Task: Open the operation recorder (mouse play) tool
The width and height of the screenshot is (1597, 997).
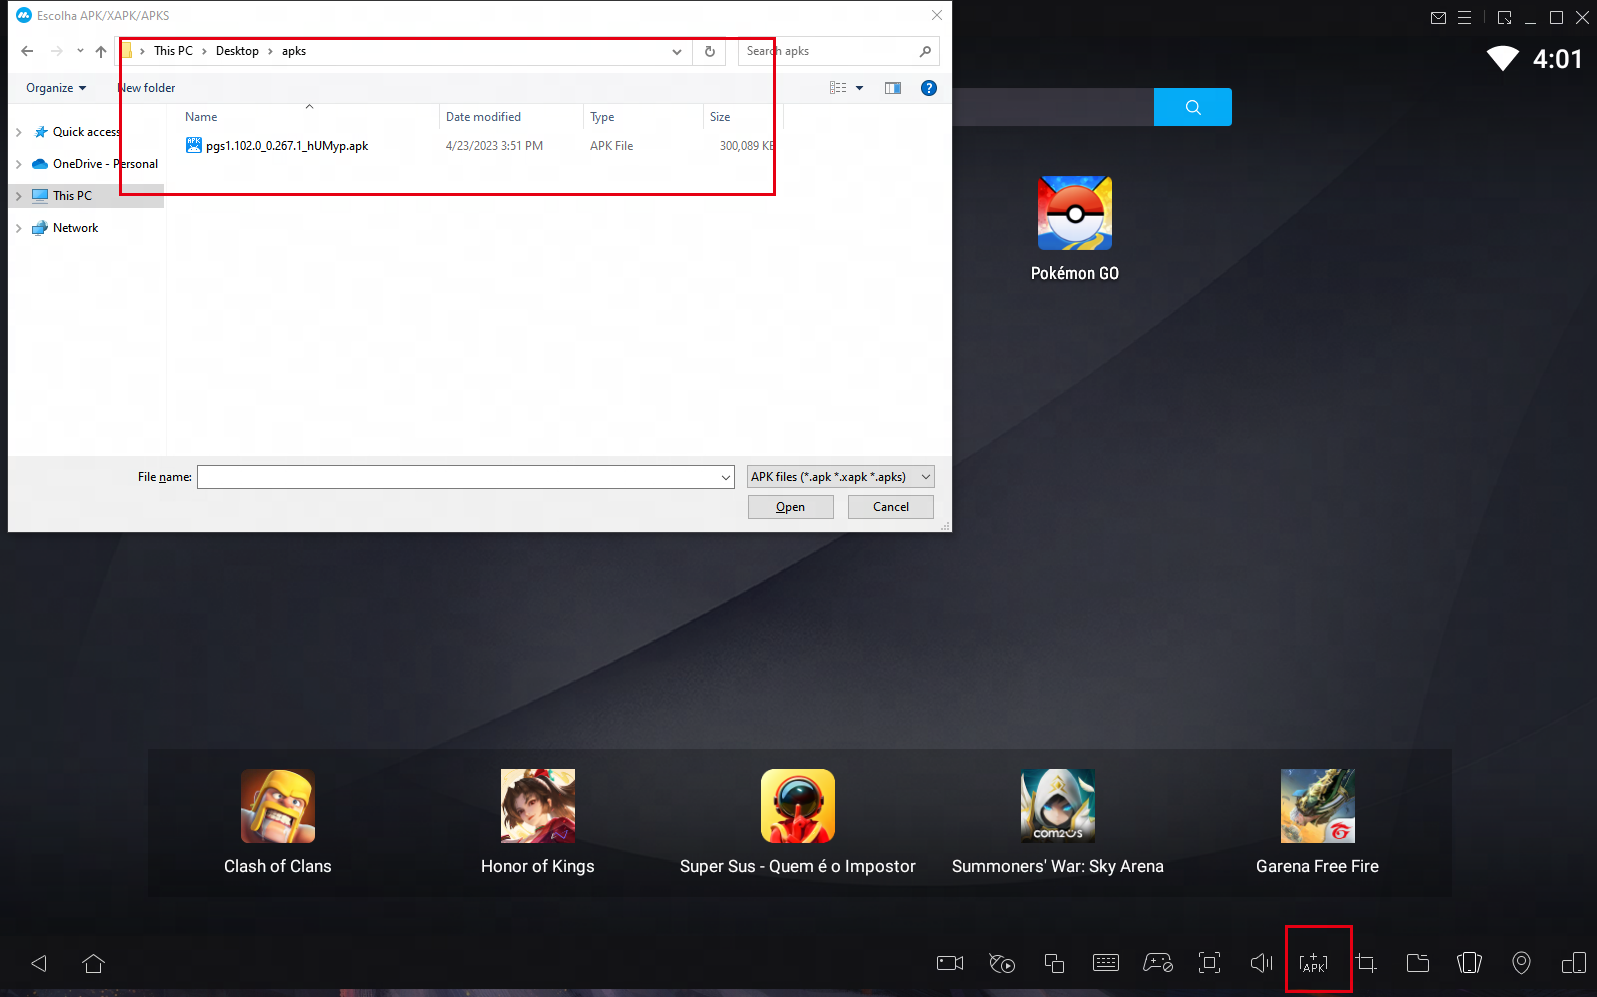Action: (x=1002, y=963)
